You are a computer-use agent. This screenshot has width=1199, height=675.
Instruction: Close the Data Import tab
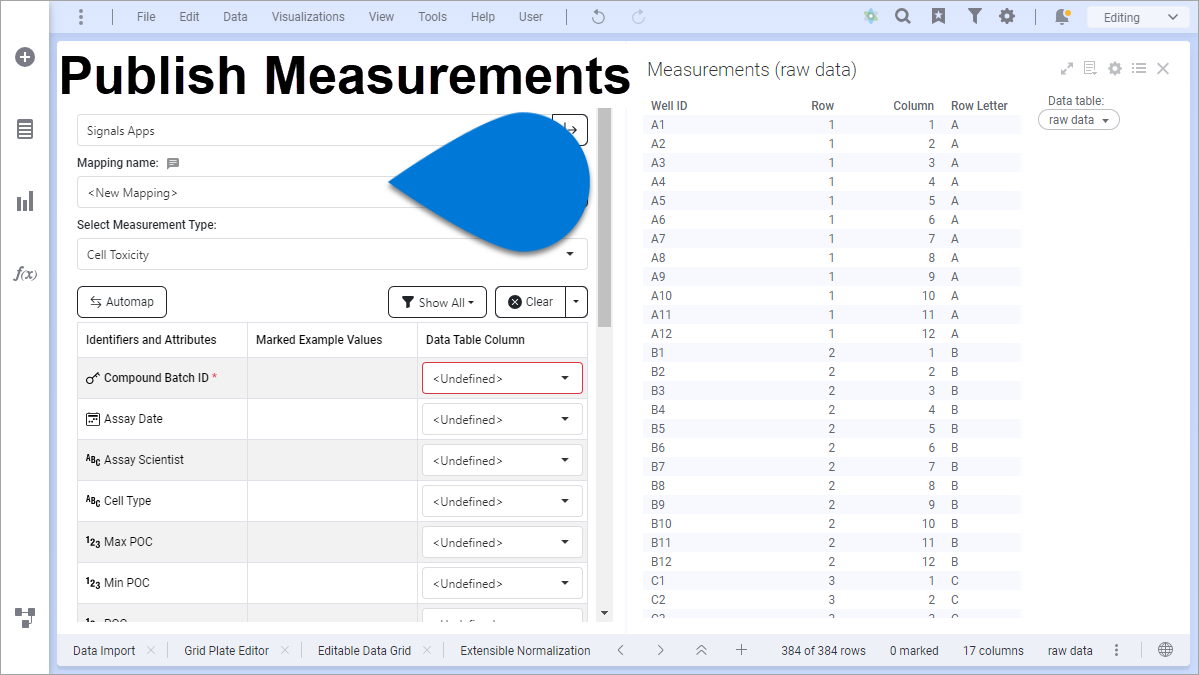151,651
